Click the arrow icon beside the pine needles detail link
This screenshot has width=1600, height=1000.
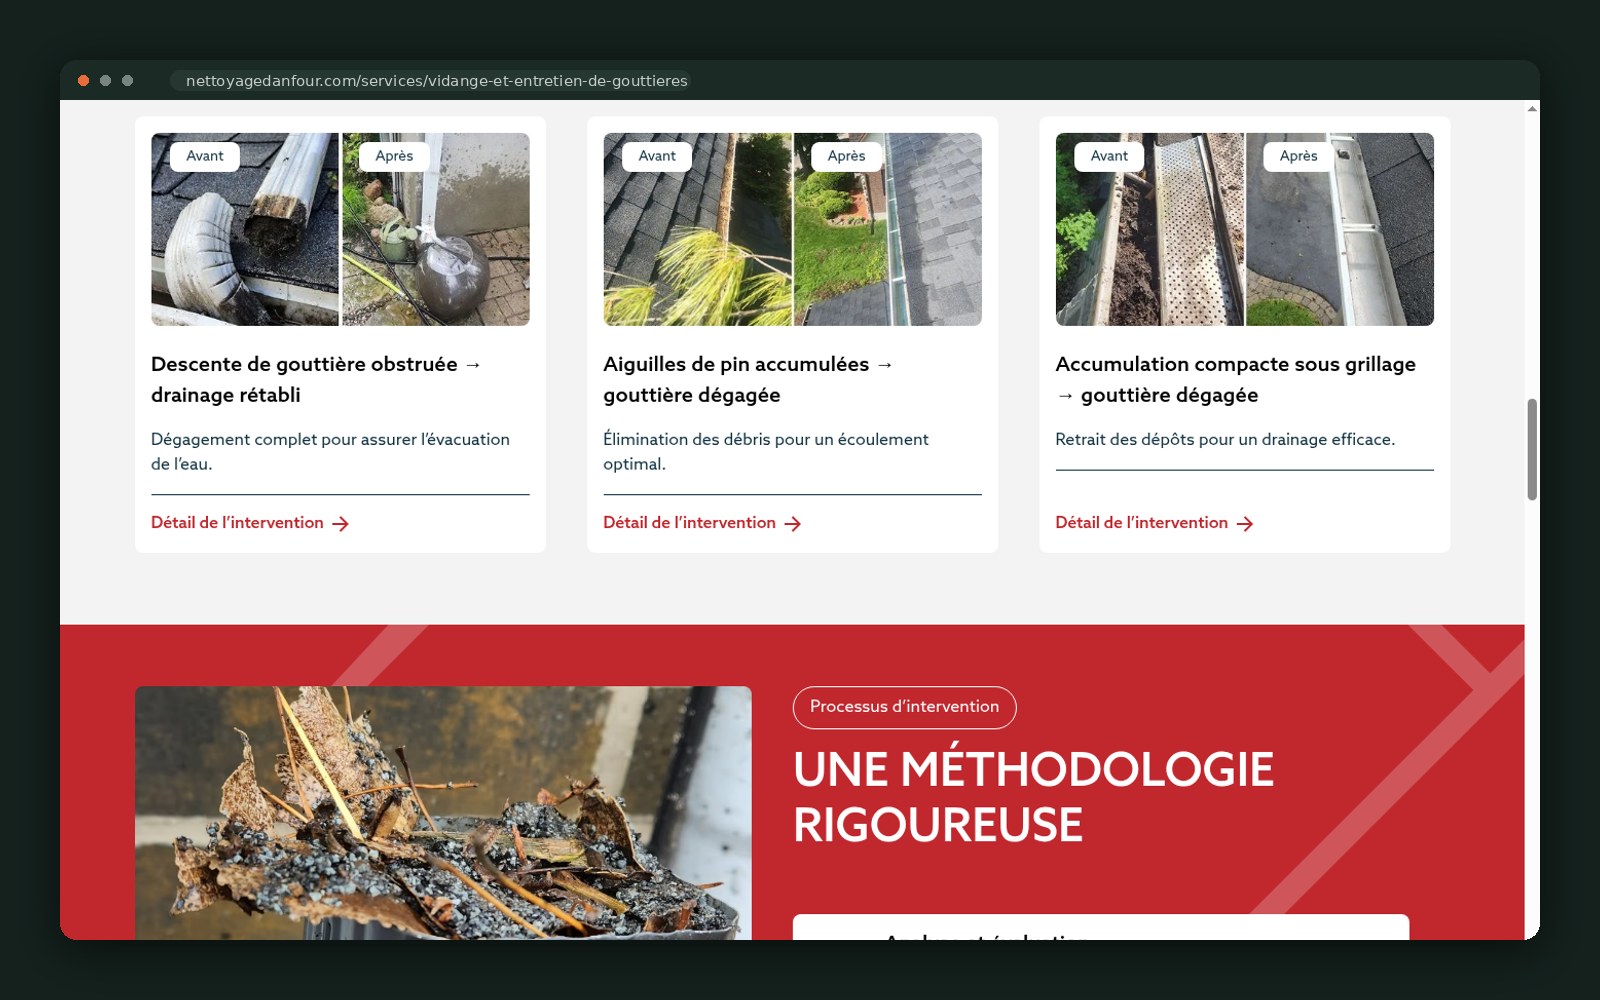click(793, 524)
